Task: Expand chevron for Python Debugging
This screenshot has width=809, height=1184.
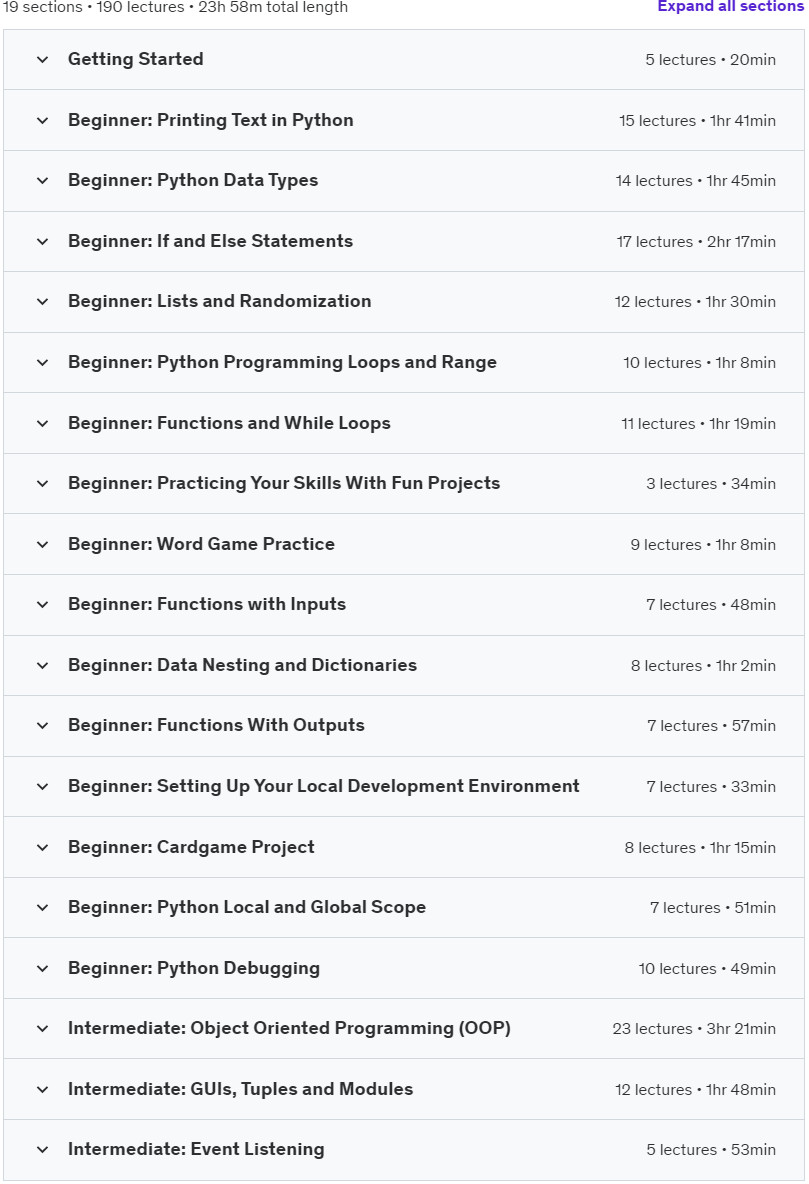Action: pos(43,968)
